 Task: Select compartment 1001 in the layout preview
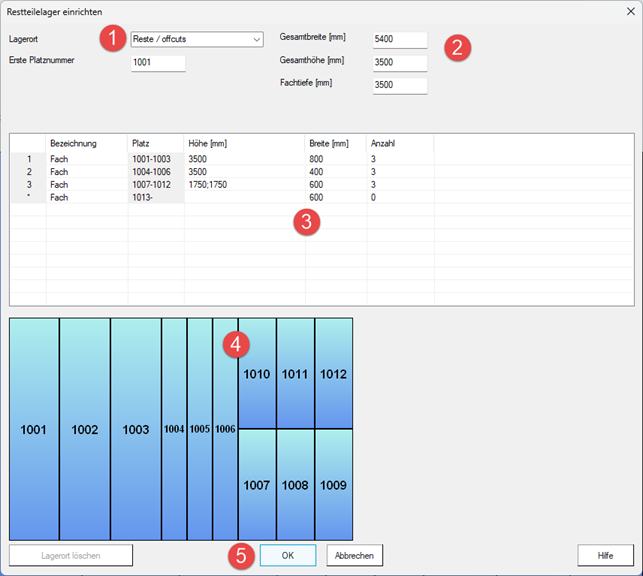(x=34, y=429)
